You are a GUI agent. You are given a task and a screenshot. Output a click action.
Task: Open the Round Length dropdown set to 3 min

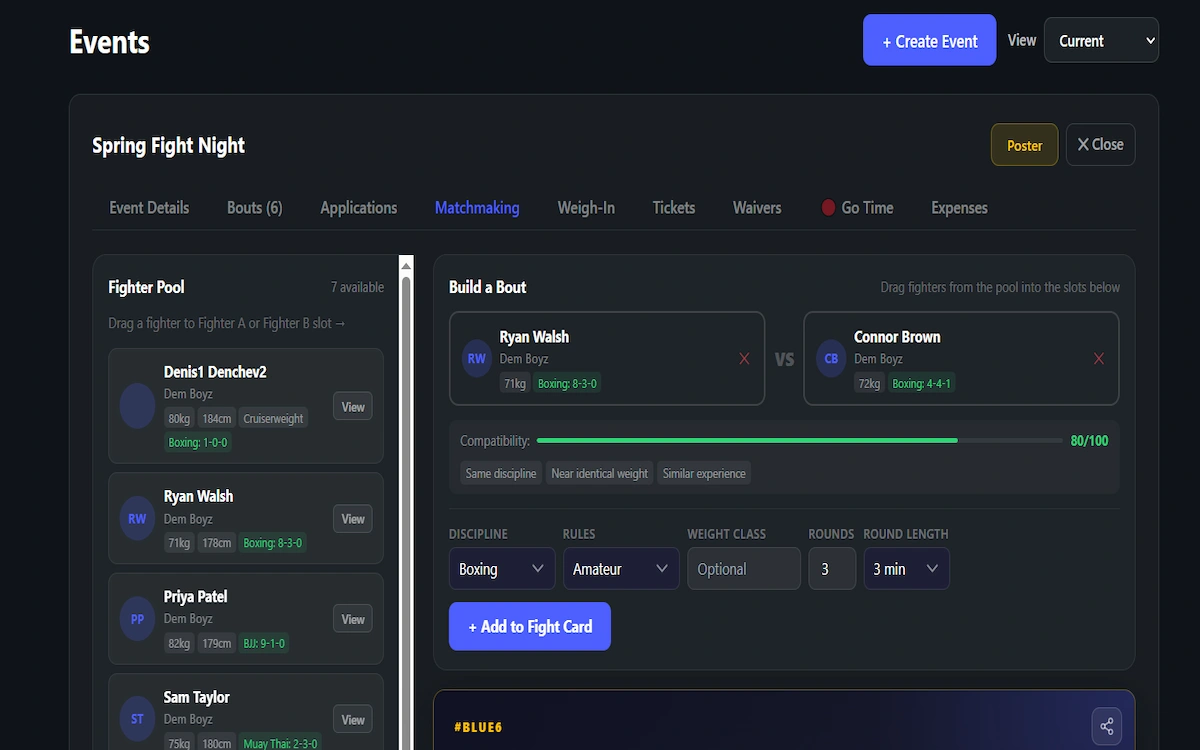point(906,569)
